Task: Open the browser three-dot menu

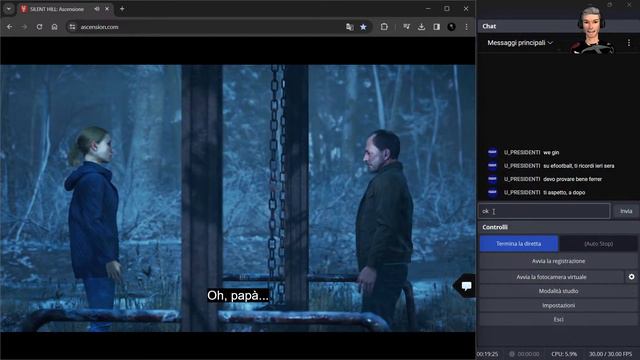Action: pyautogui.click(x=466, y=27)
